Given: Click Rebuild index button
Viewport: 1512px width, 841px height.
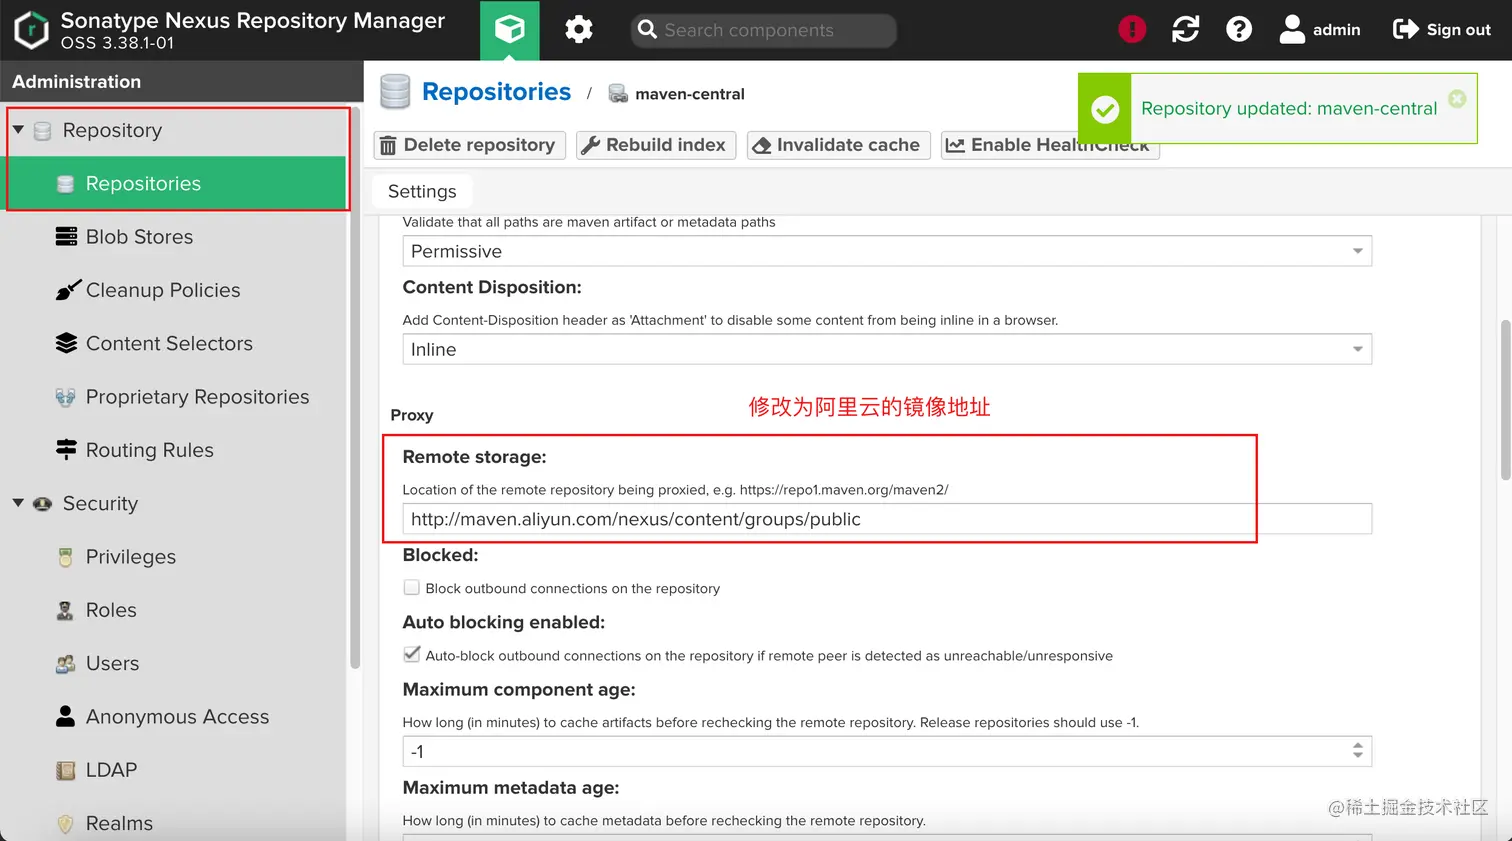Looking at the screenshot, I should pyautogui.click(x=655, y=145).
